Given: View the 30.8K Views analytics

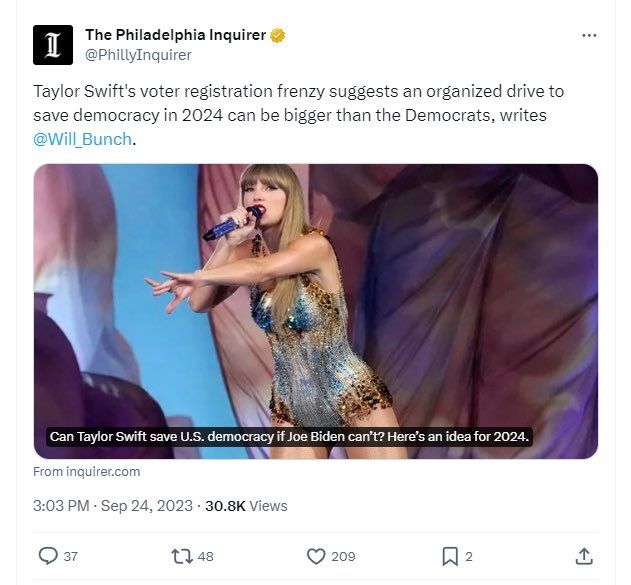Looking at the screenshot, I should 246,506.
